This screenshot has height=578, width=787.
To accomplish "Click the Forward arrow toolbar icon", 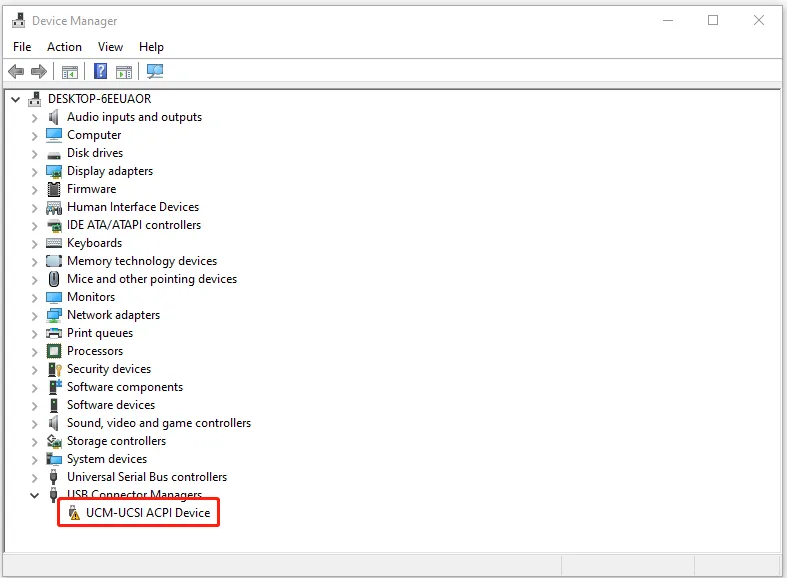I will pyautogui.click(x=39, y=72).
